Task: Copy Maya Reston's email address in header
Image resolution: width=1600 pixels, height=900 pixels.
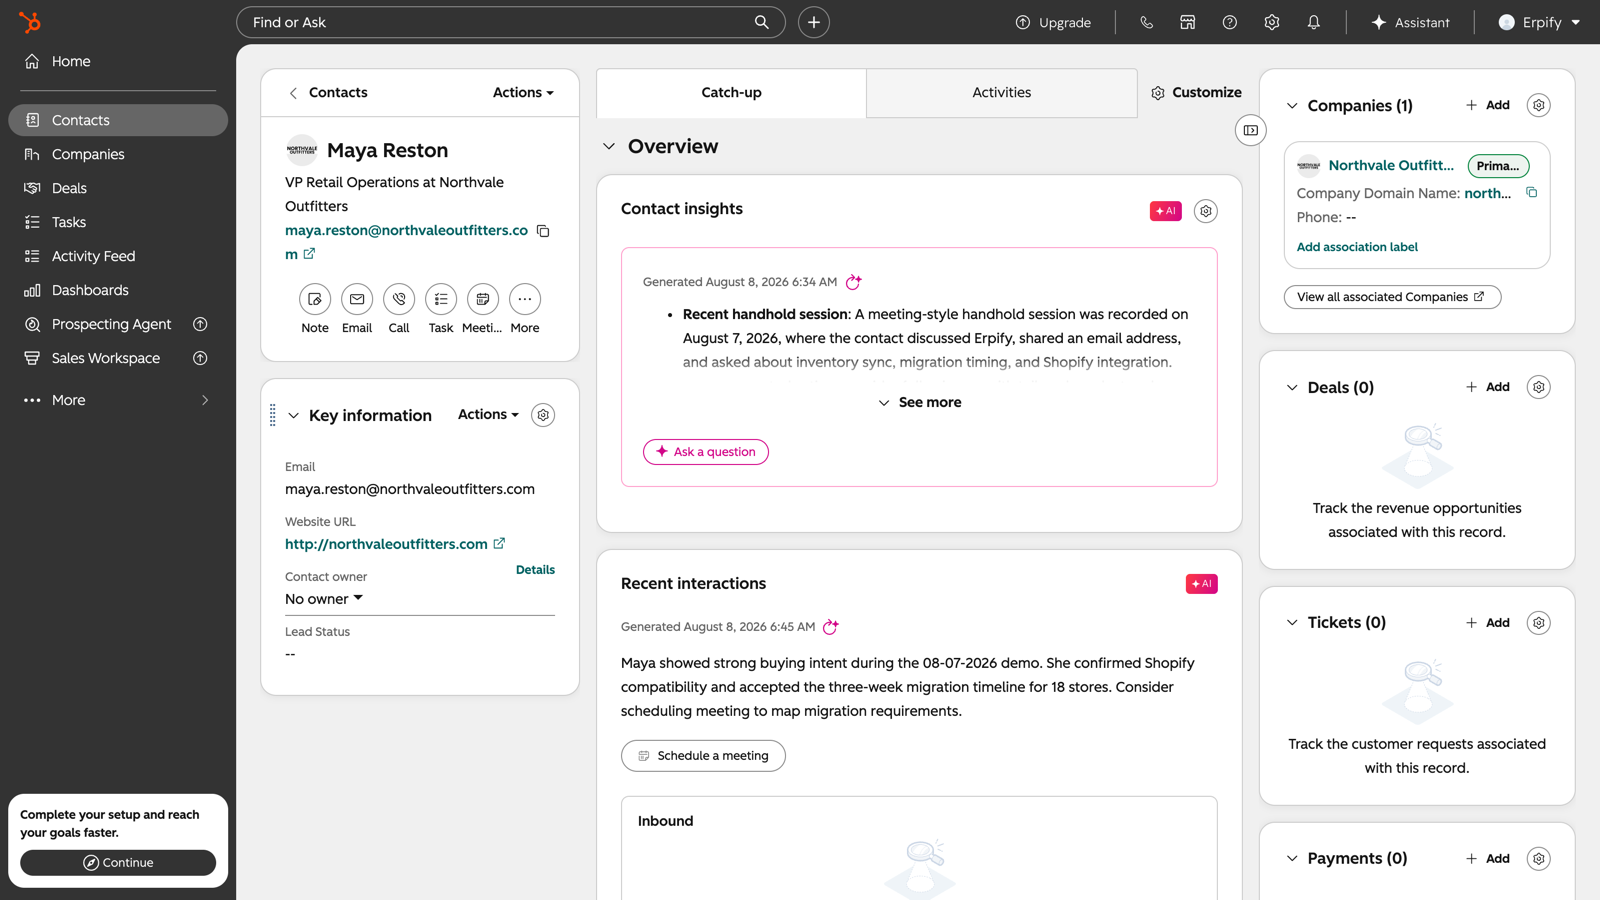Action: [x=543, y=231]
